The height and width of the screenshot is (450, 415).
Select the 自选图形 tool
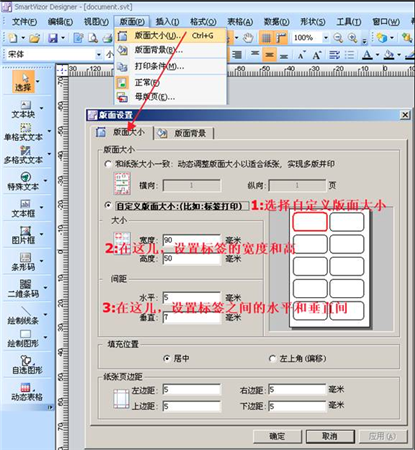point(27,365)
